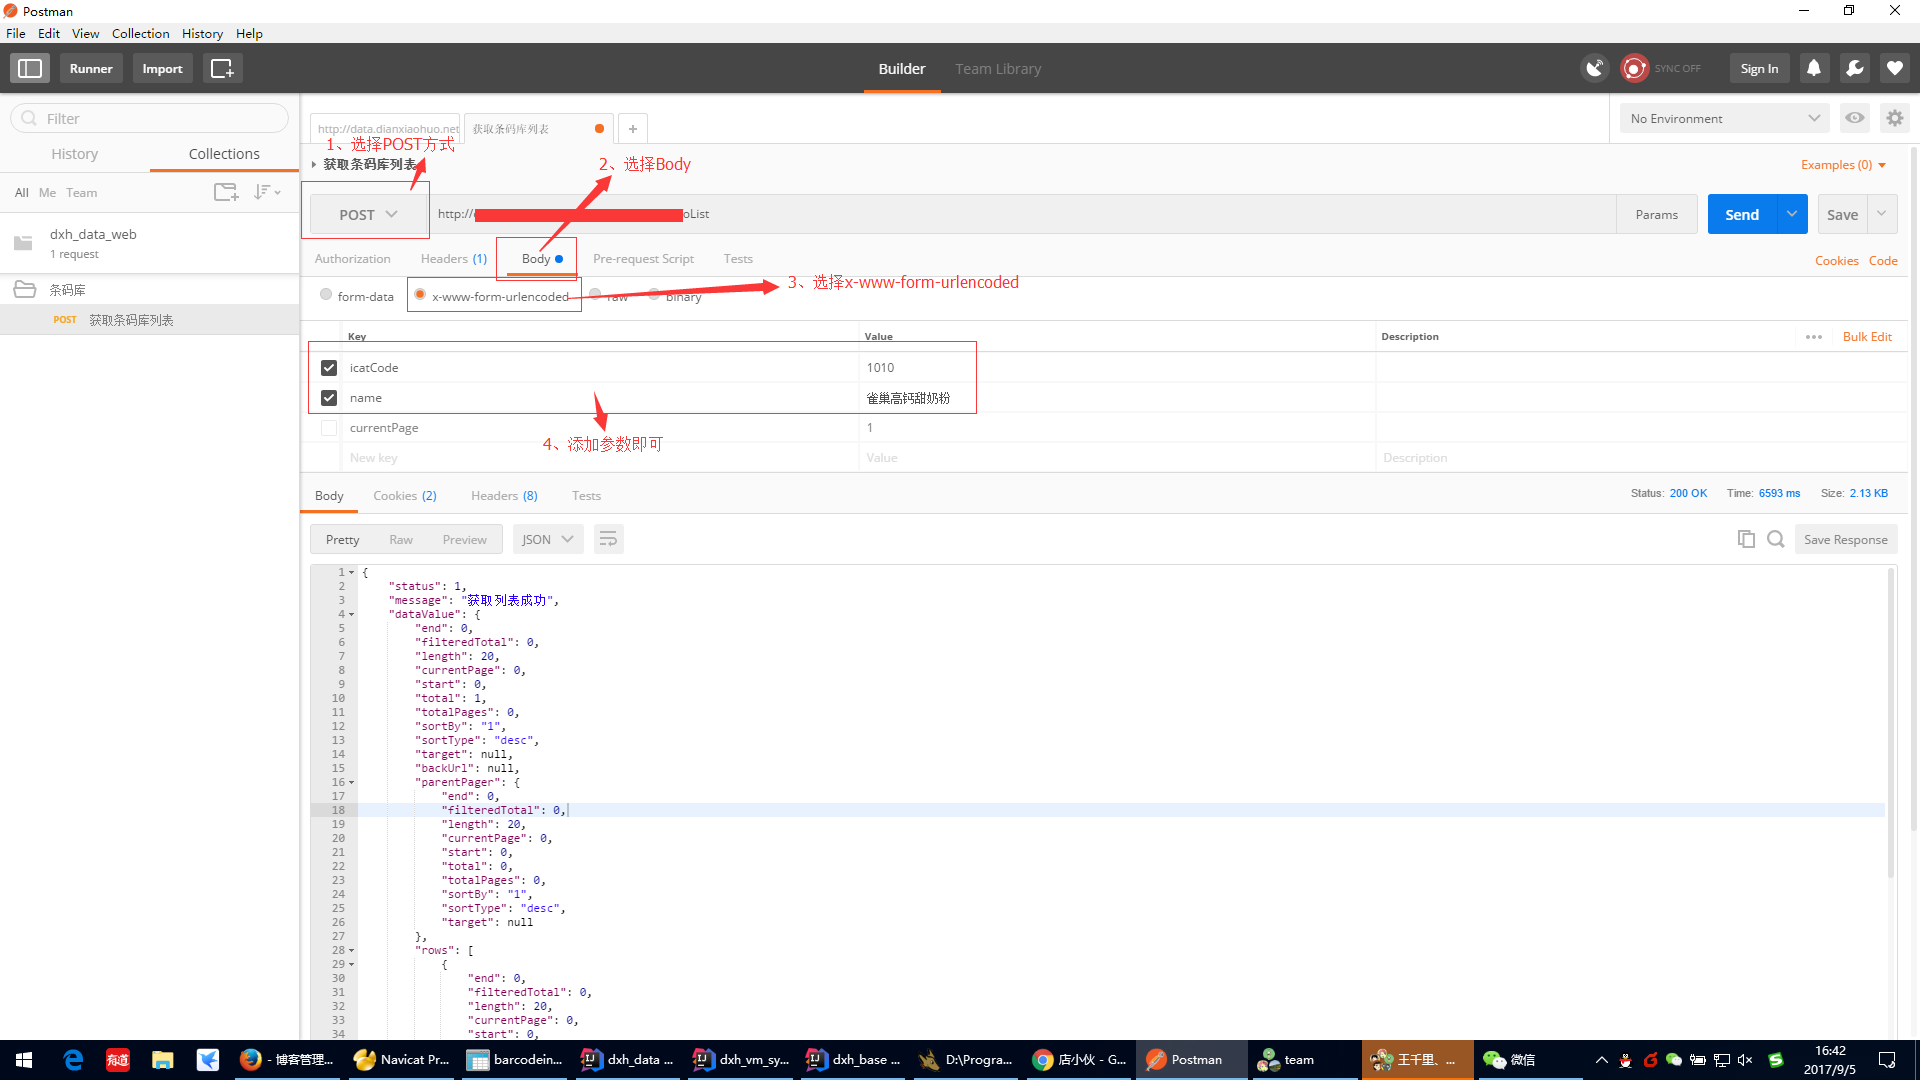Click the Bulk Edit link

click(x=1866, y=336)
